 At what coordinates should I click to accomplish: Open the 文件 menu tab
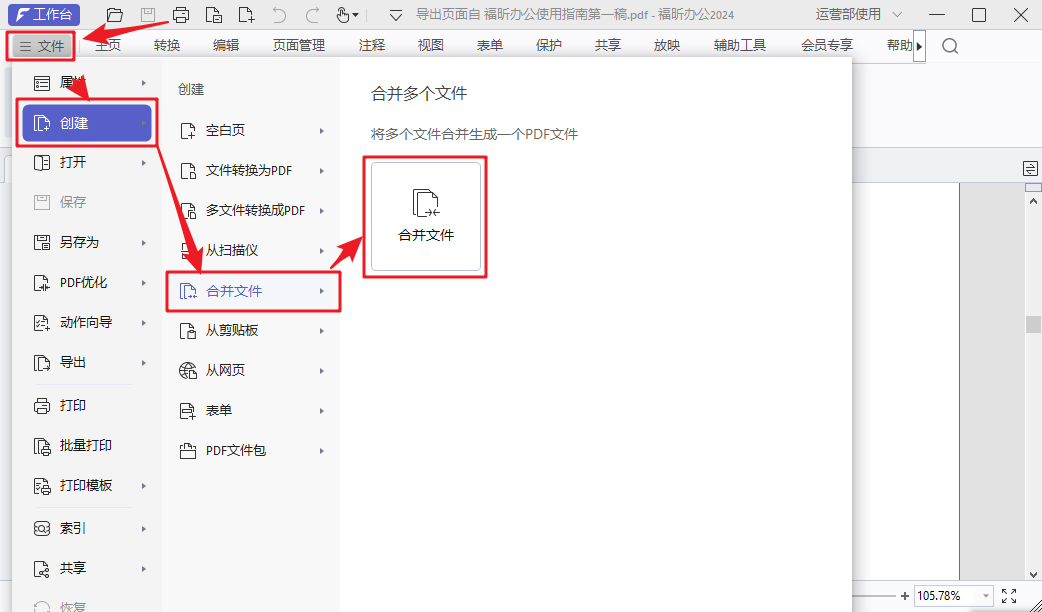(x=41, y=46)
